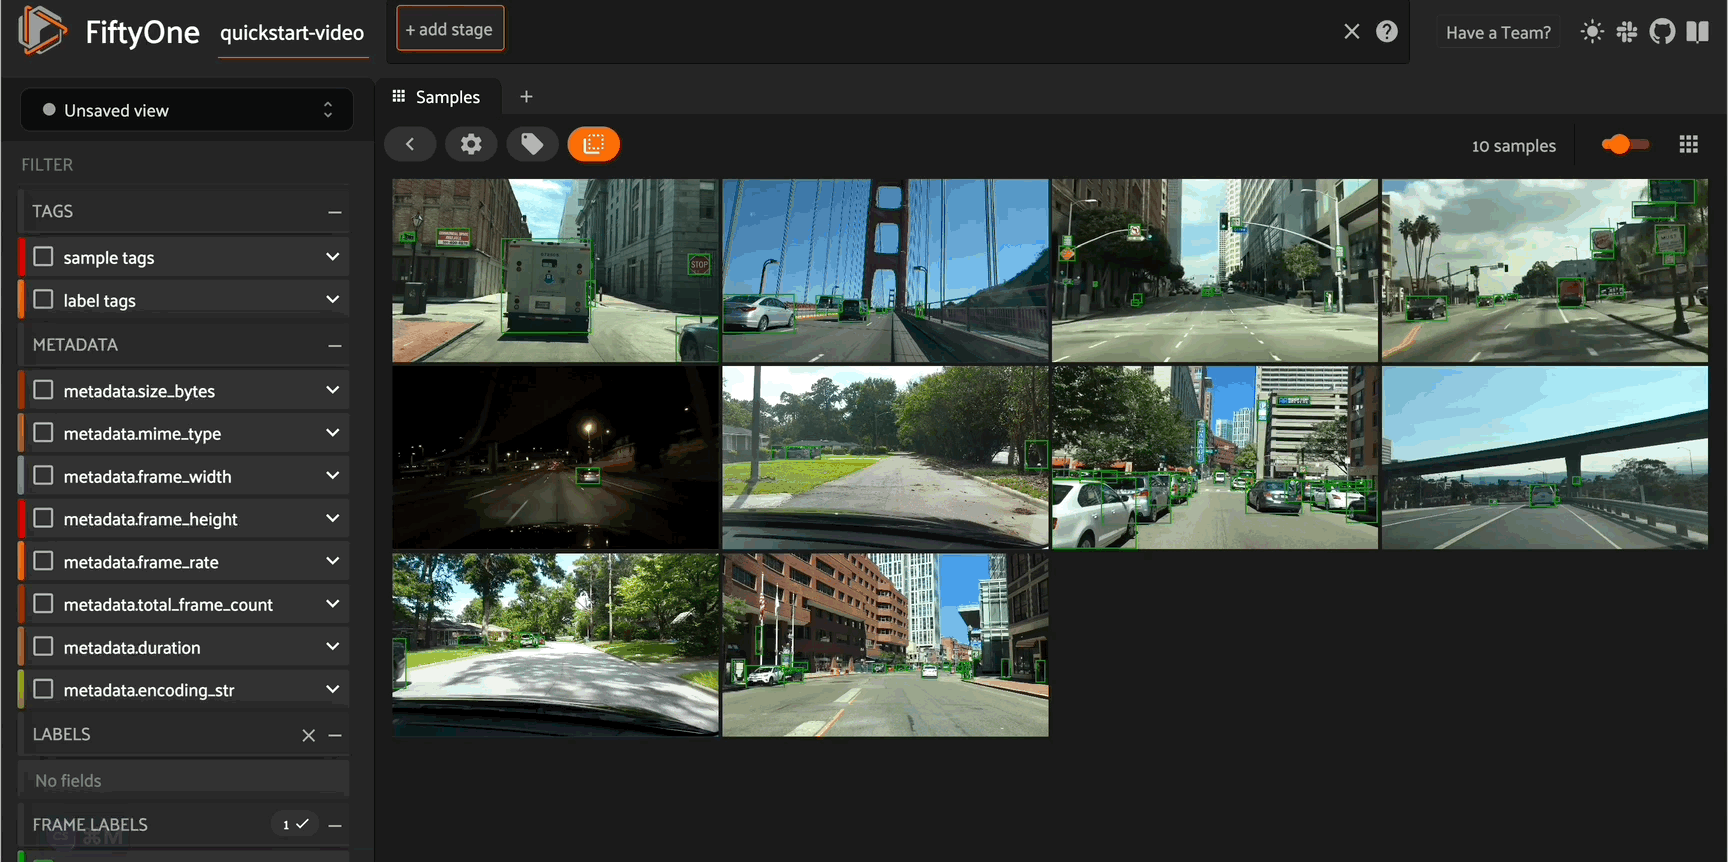Enable metadata.size_bytes checkbox

[x=43, y=390]
